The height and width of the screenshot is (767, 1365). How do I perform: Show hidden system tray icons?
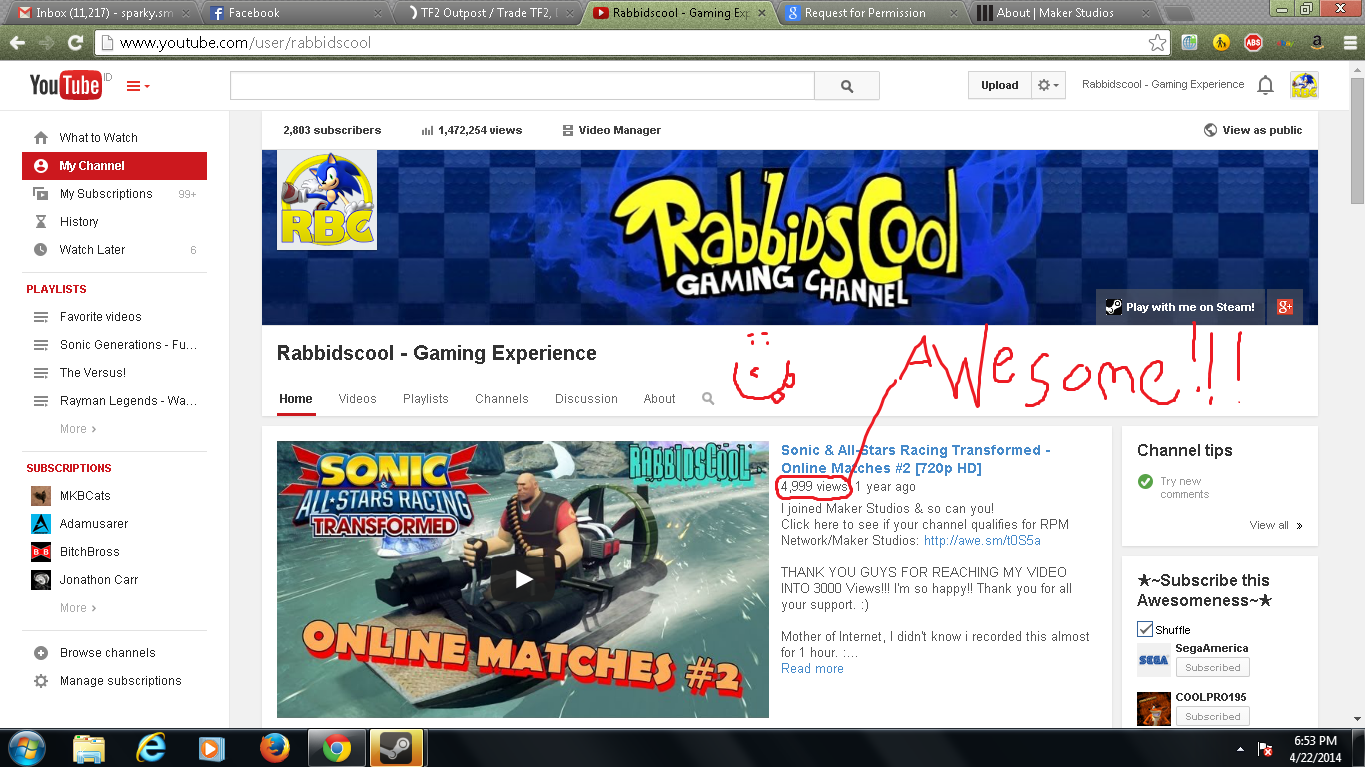pos(1241,748)
